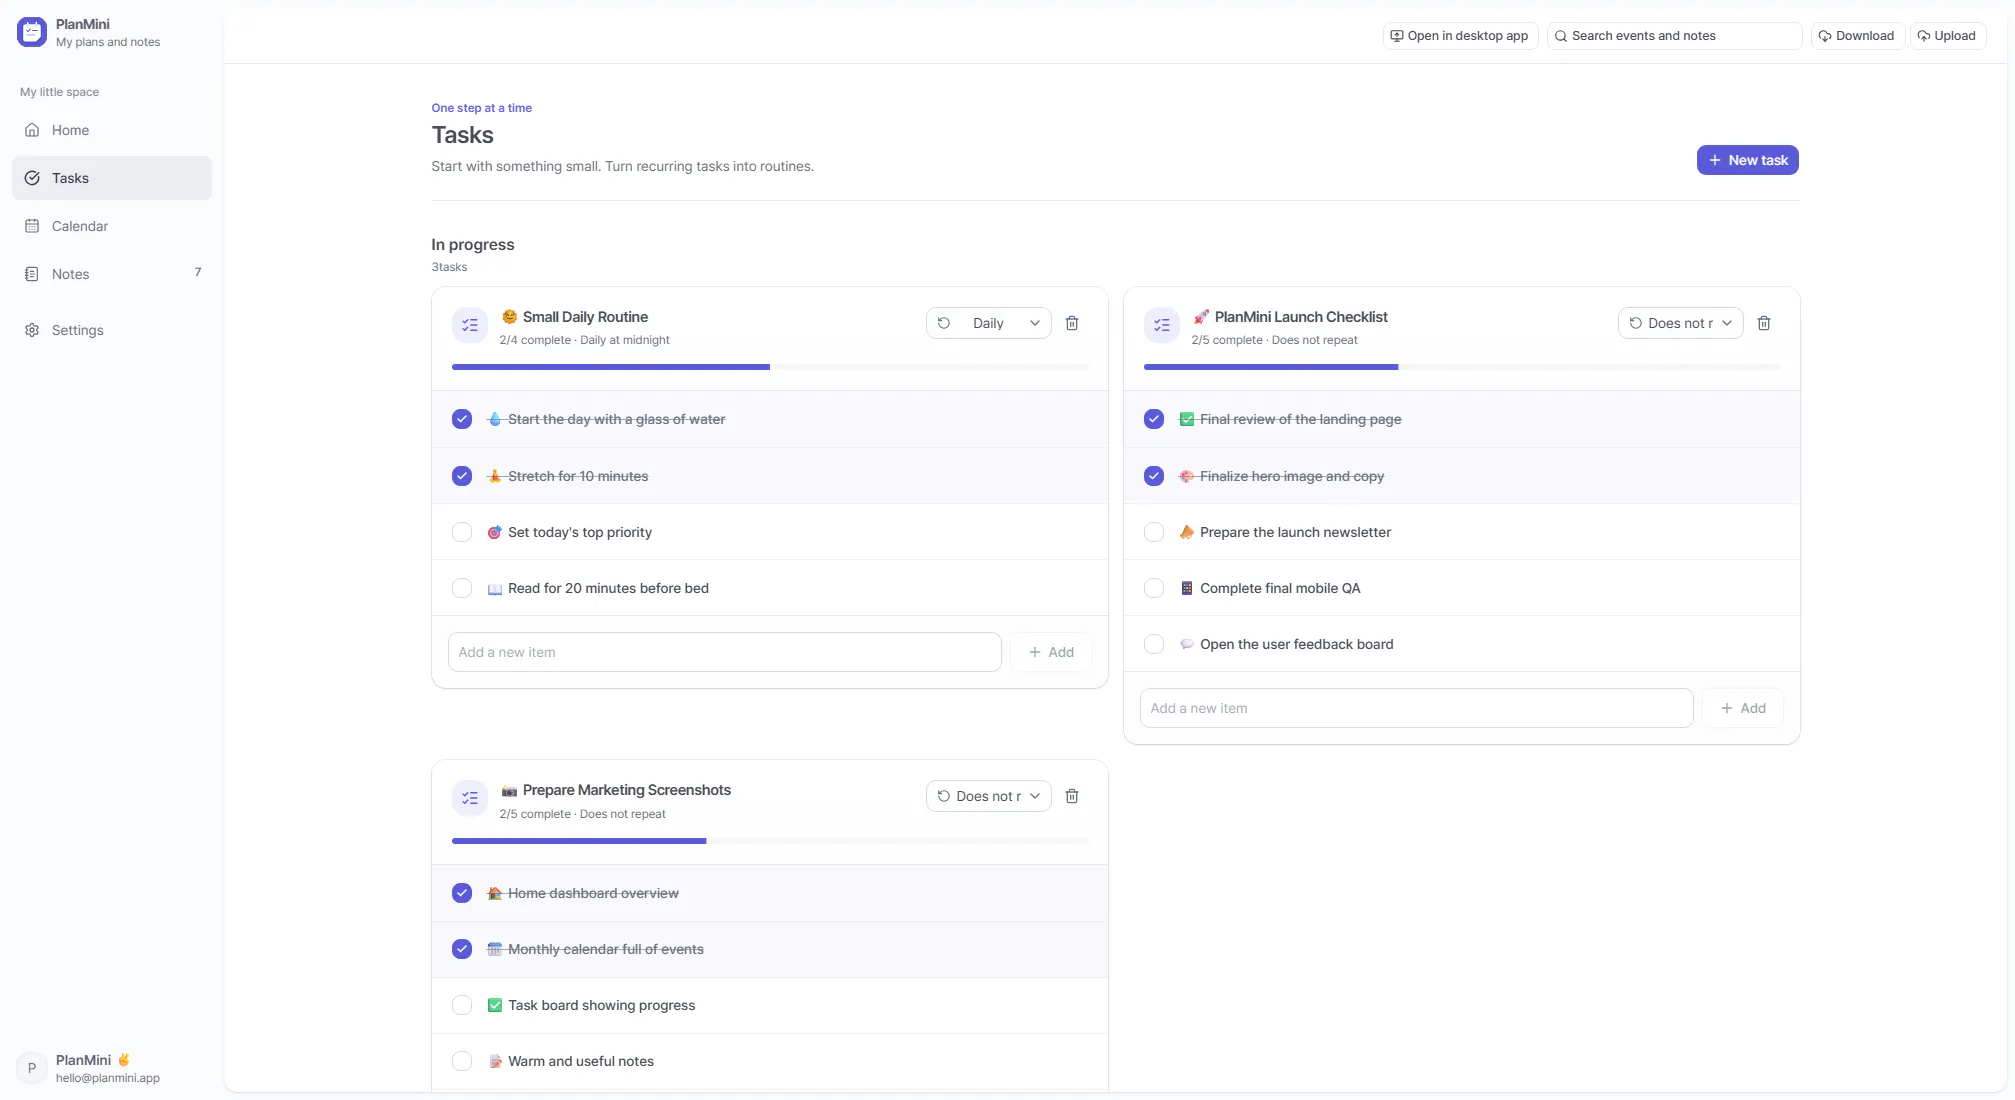Open Calendar from the sidebar

pyautogui.click(x=112, y=226)
